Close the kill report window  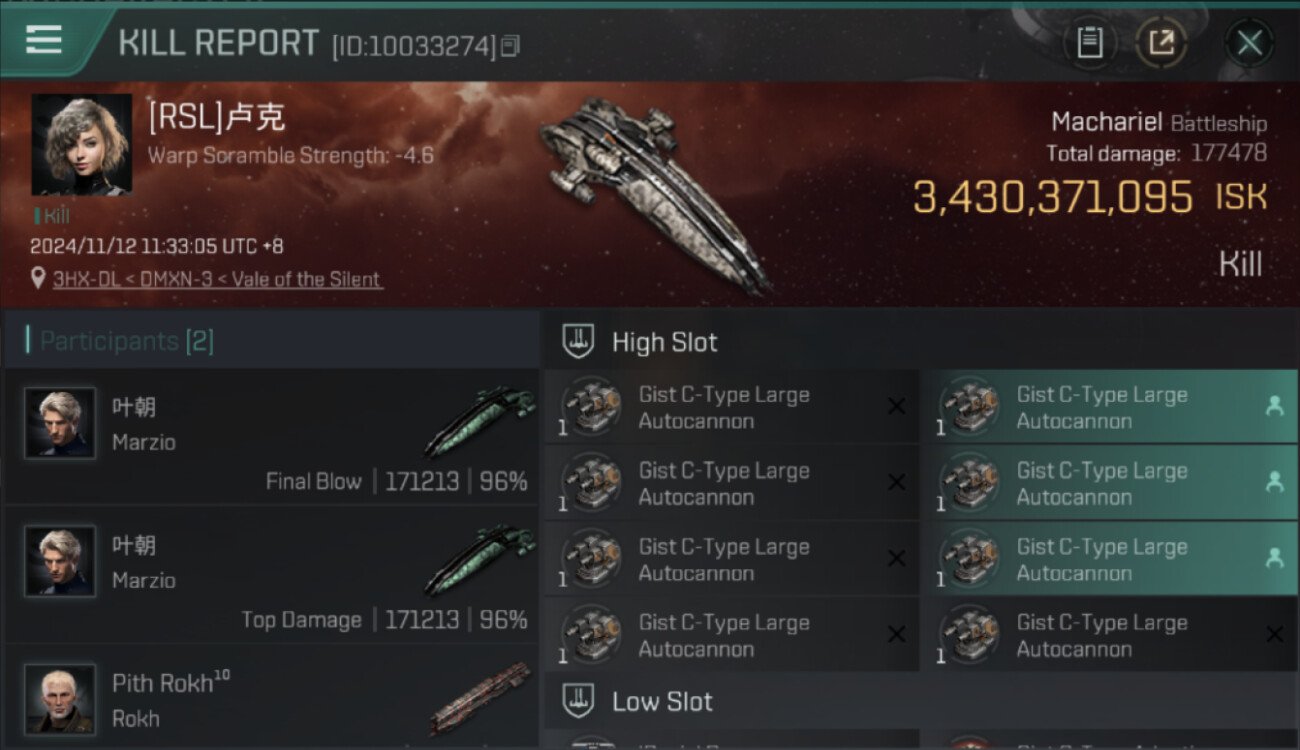pyautogui.click(x=1249, y=43)
